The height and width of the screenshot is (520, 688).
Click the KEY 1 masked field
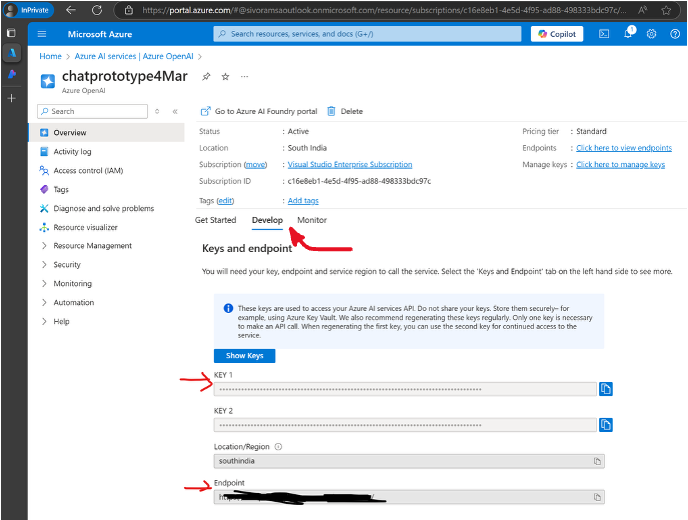pos(405,389)
